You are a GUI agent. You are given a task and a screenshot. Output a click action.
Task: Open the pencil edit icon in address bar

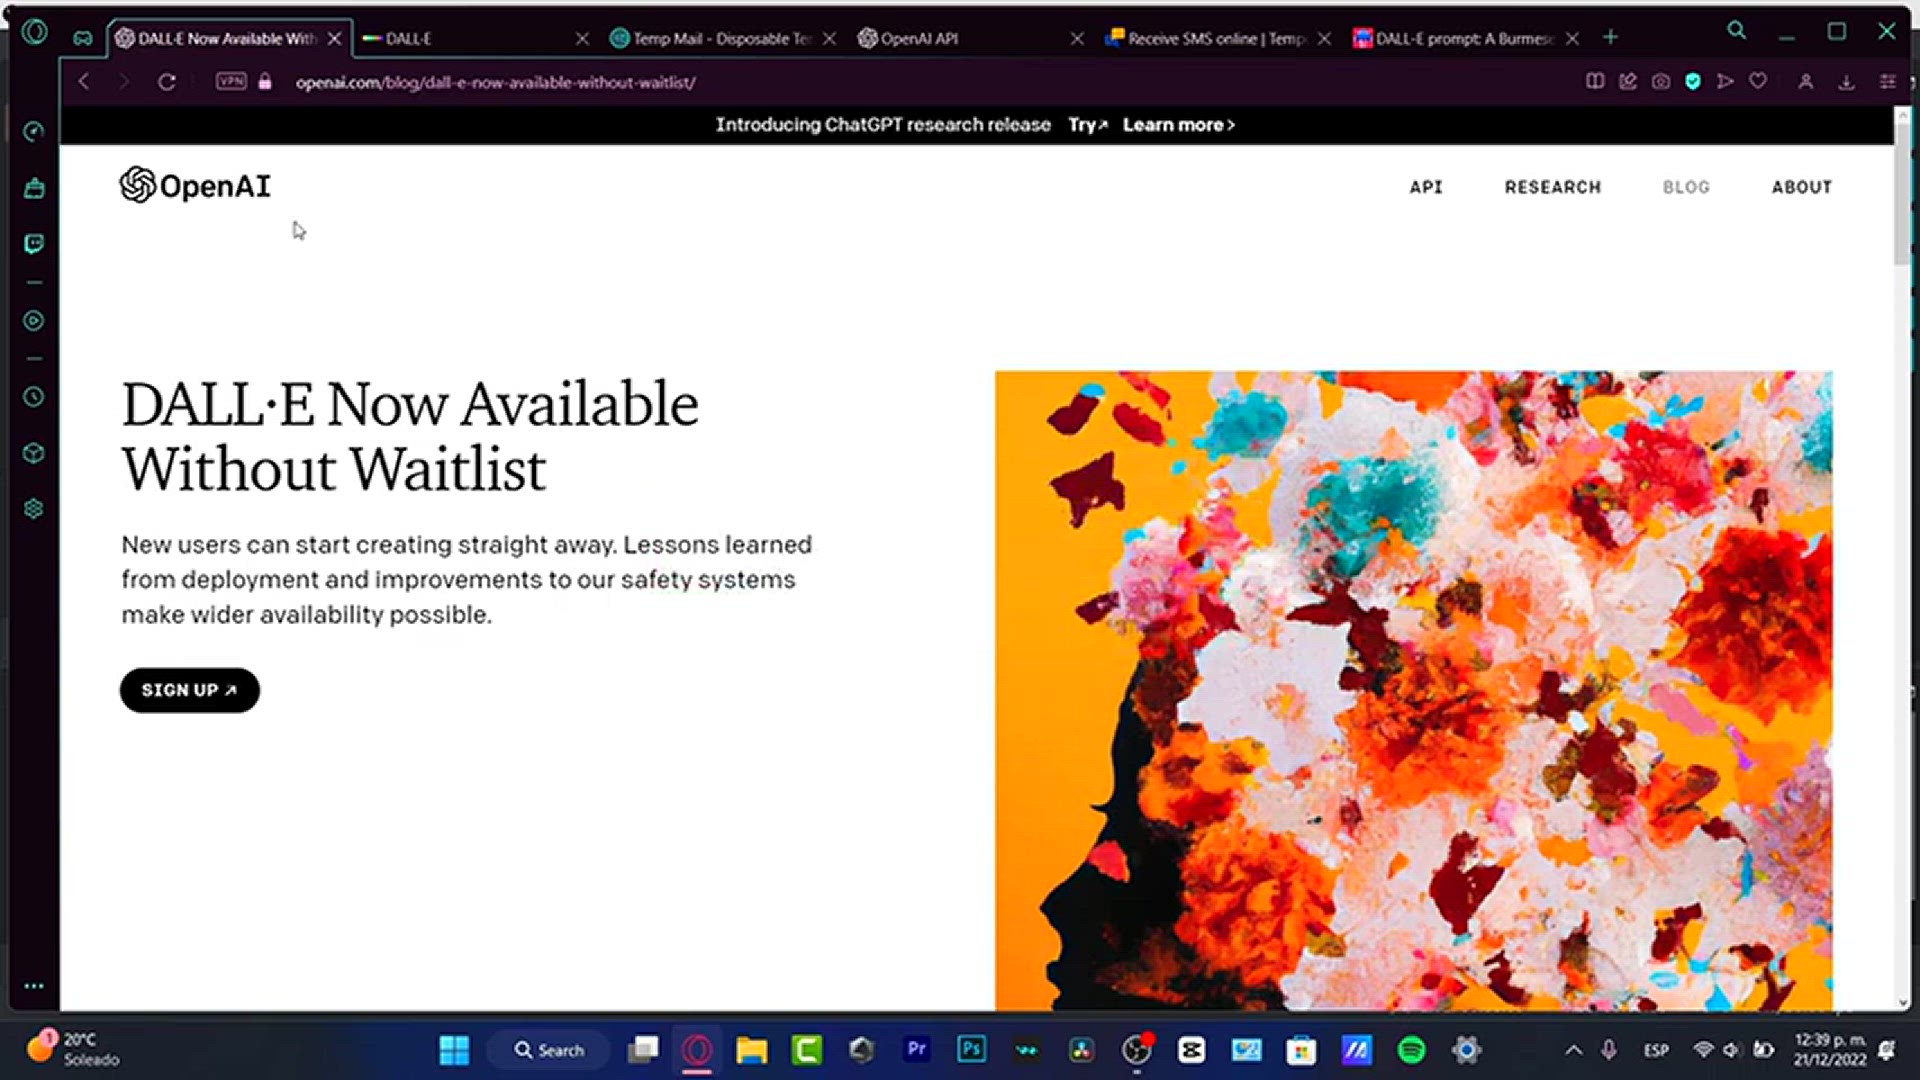pyautogui.click(x=1628, y=82)
